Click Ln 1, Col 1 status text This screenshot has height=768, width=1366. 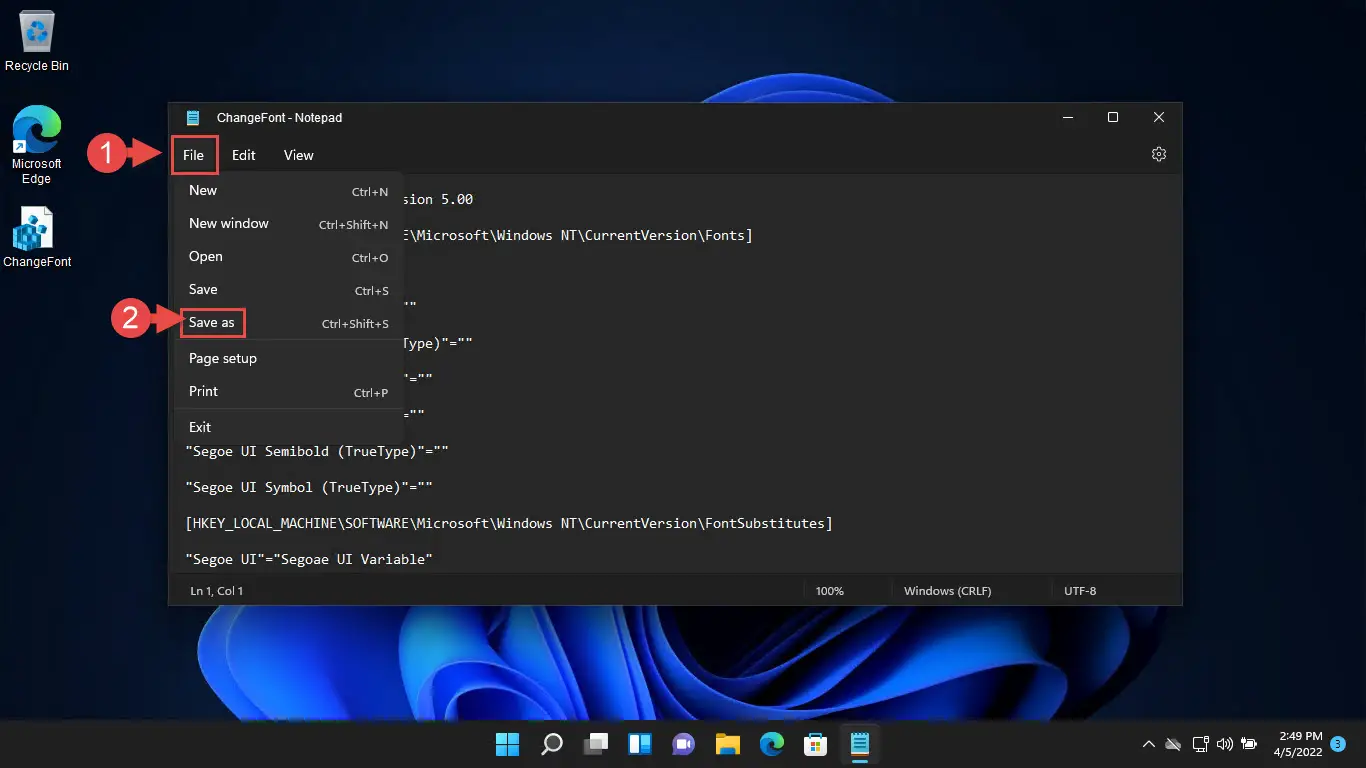217,591
